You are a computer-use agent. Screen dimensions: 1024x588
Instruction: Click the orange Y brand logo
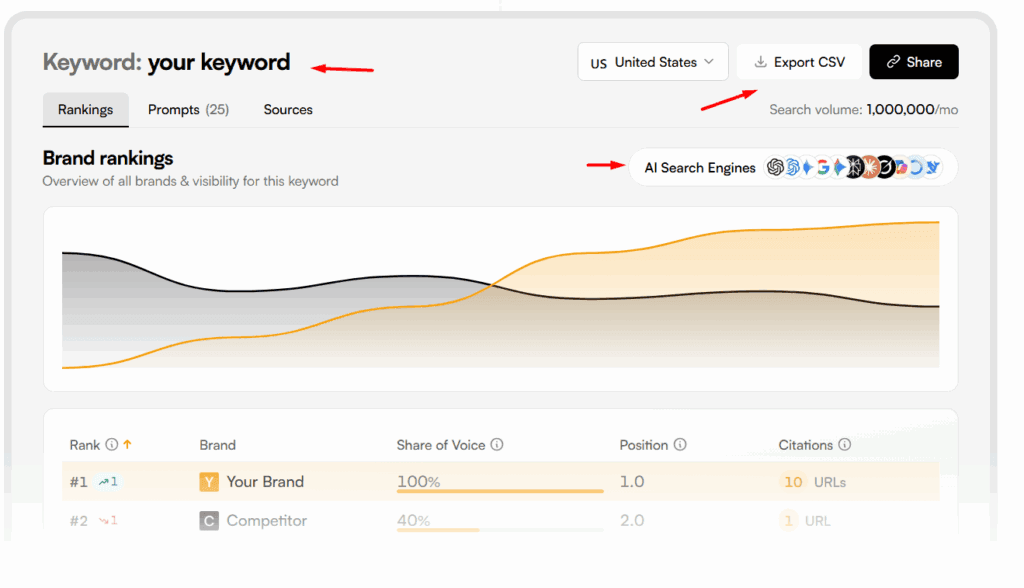209,482
